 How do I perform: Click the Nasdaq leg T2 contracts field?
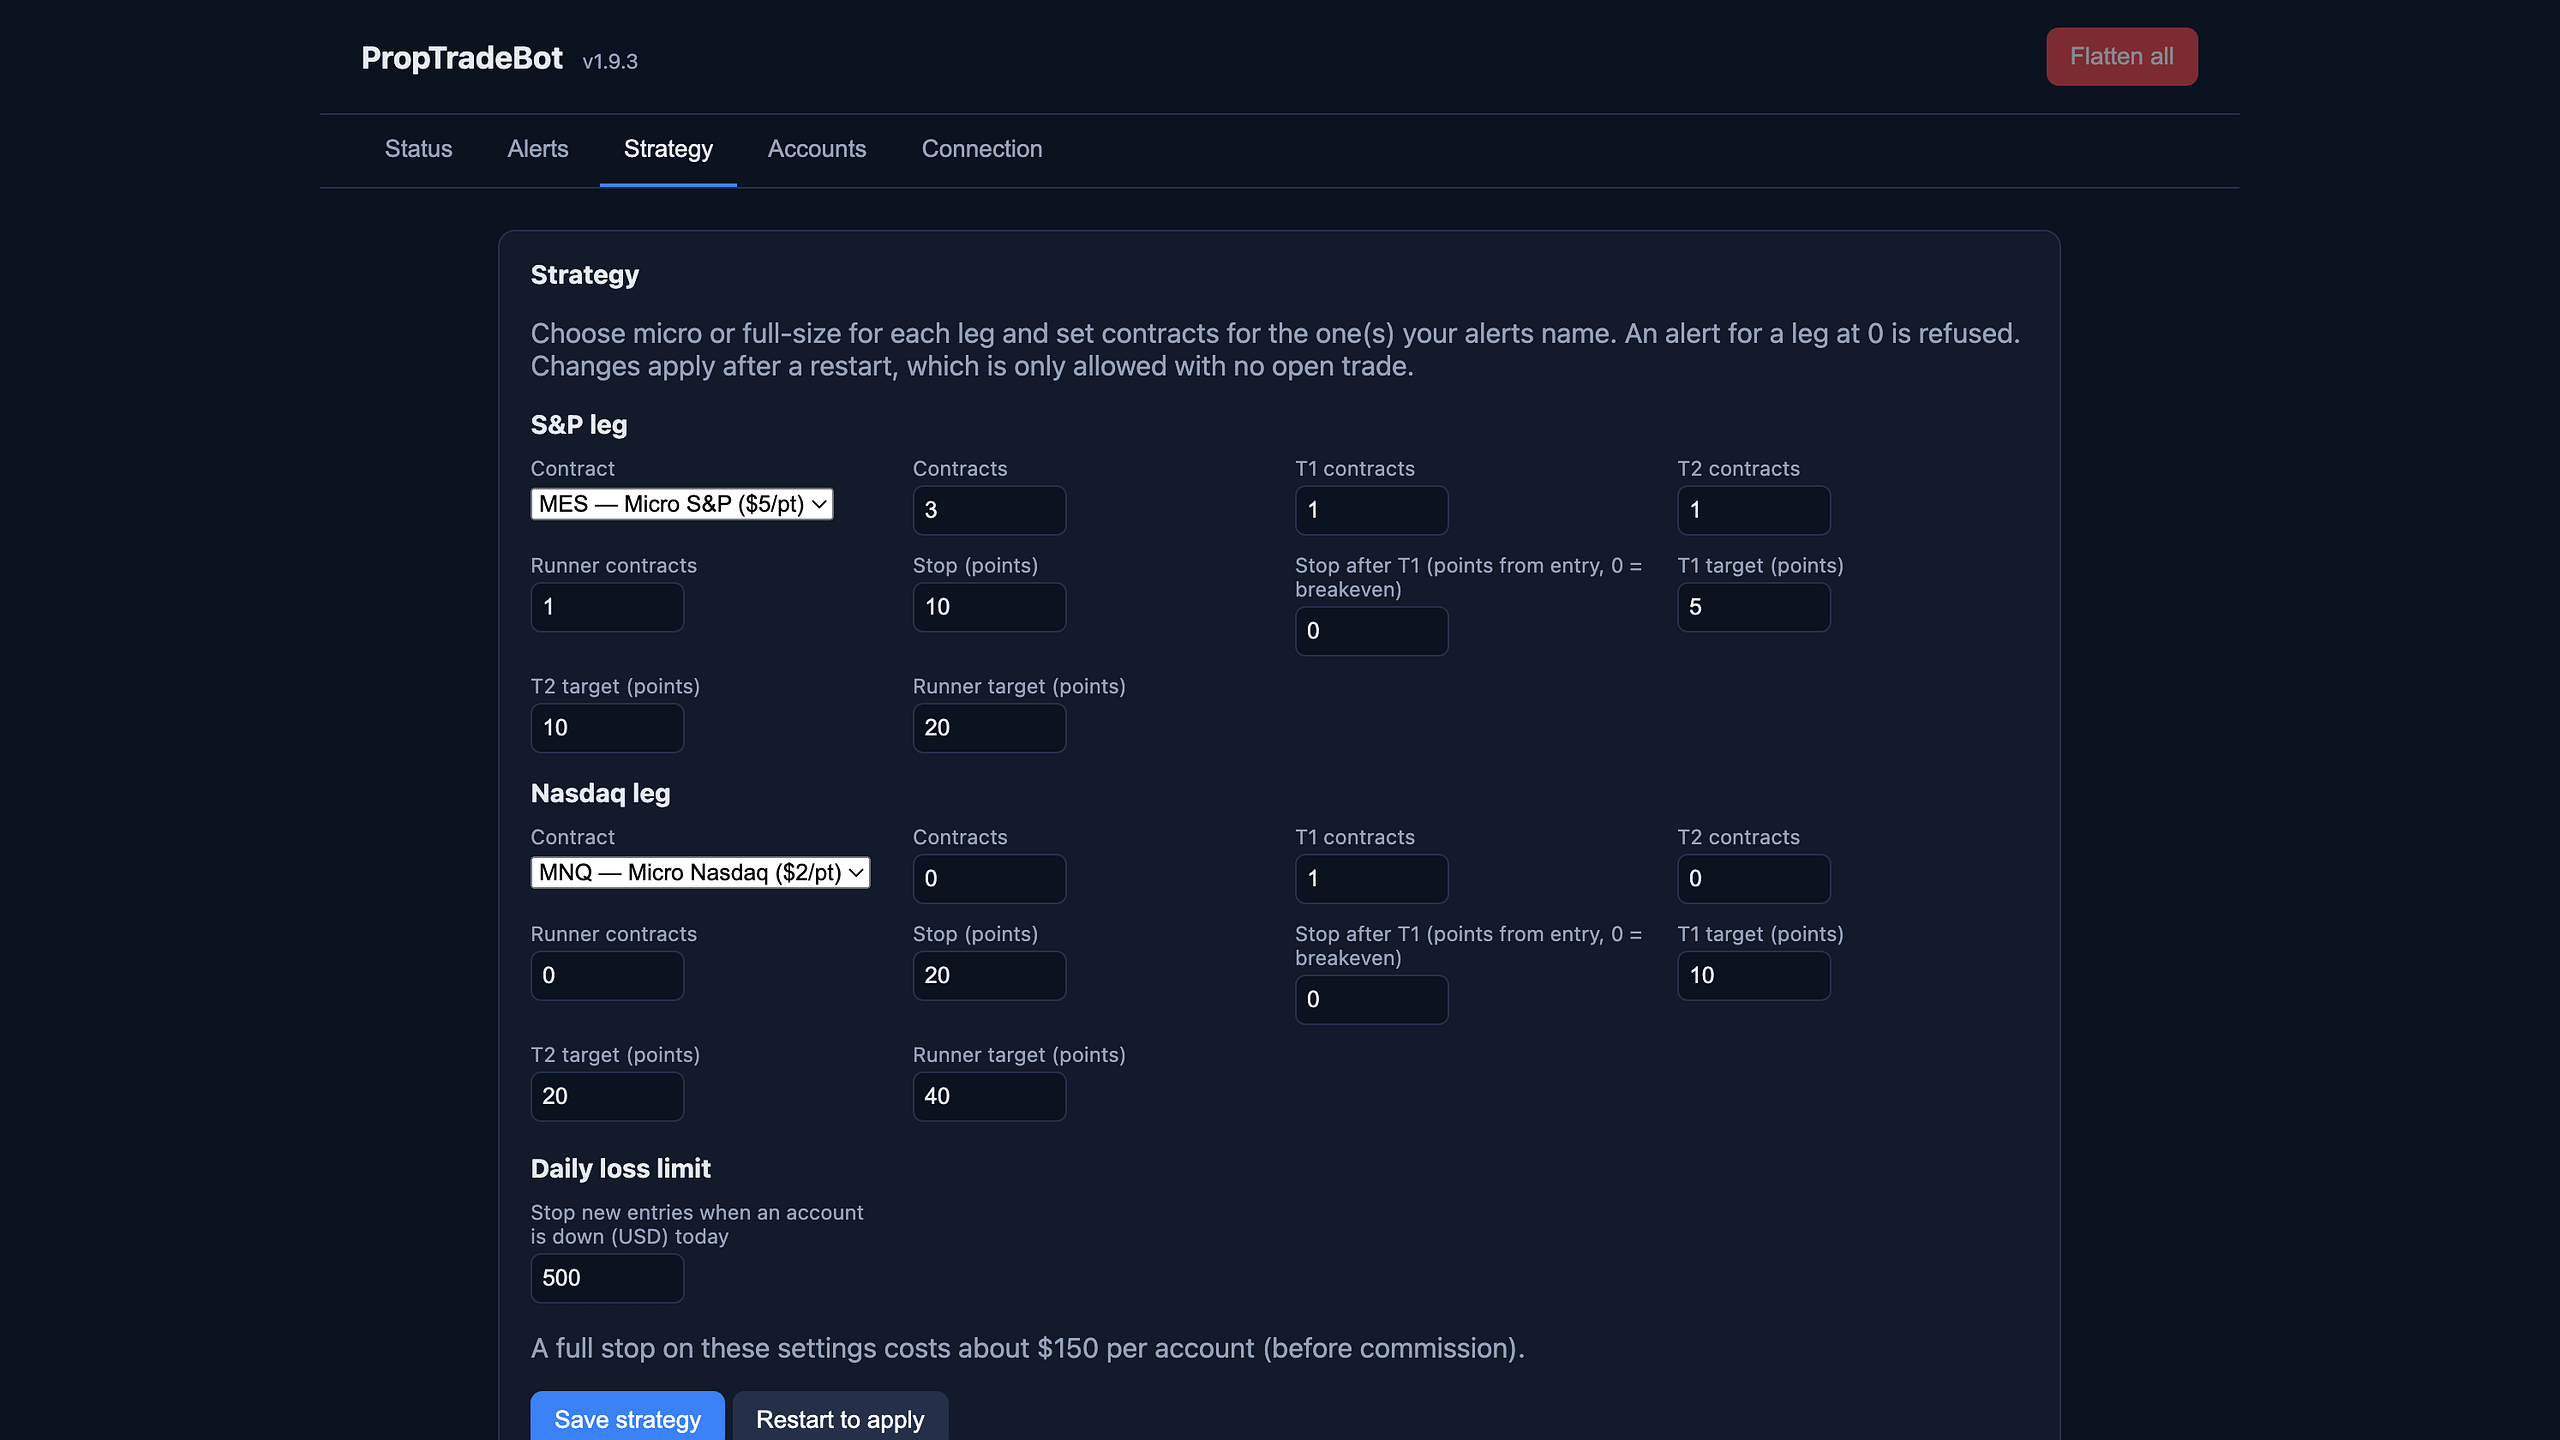point(1754,879)
